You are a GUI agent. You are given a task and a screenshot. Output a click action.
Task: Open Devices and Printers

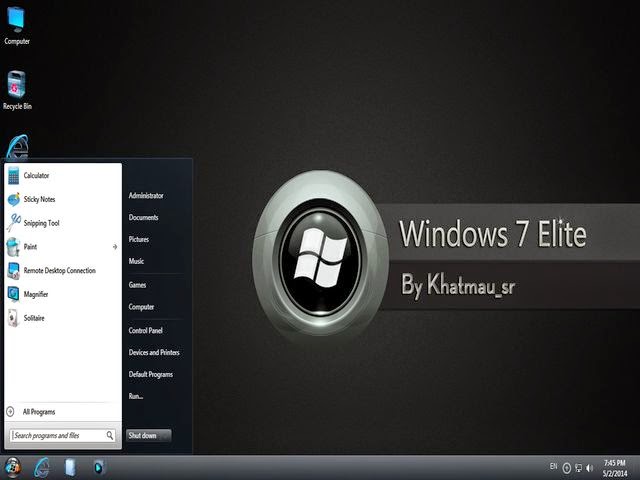pyautogui.click(x=154, y=352)
